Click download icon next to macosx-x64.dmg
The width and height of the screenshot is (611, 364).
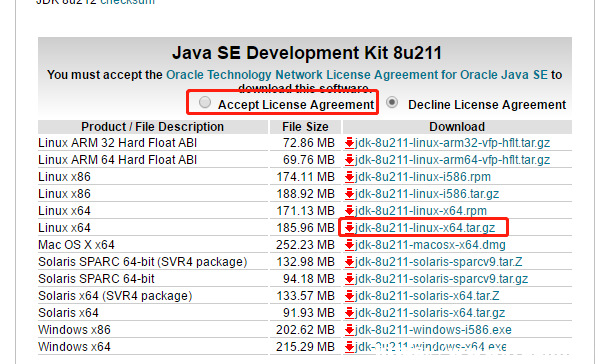pyautogui.click(x=350, y=245)
